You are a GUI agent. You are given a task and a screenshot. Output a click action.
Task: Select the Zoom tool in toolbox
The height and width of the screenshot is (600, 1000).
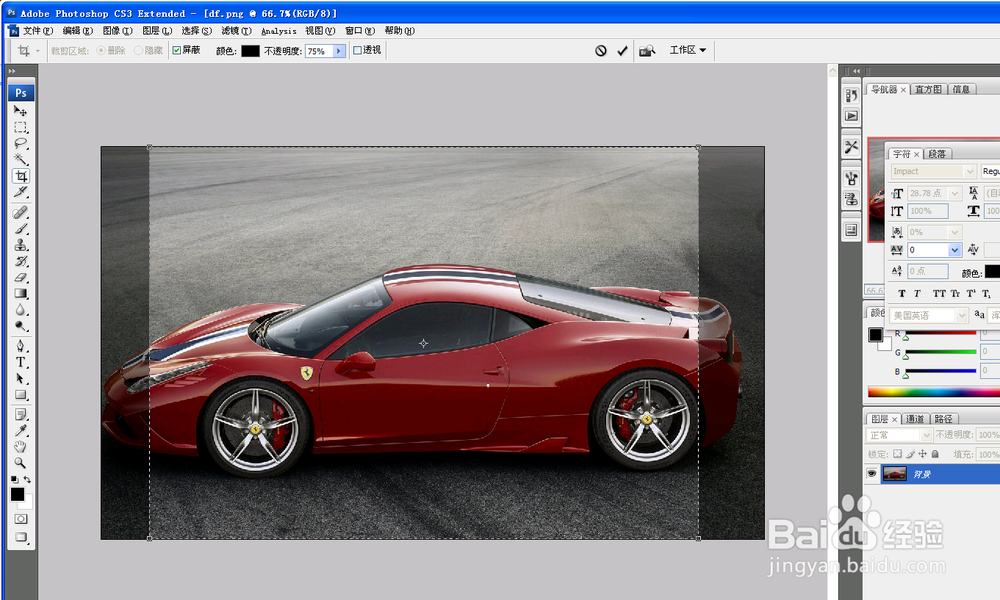(x=20, y=463)
